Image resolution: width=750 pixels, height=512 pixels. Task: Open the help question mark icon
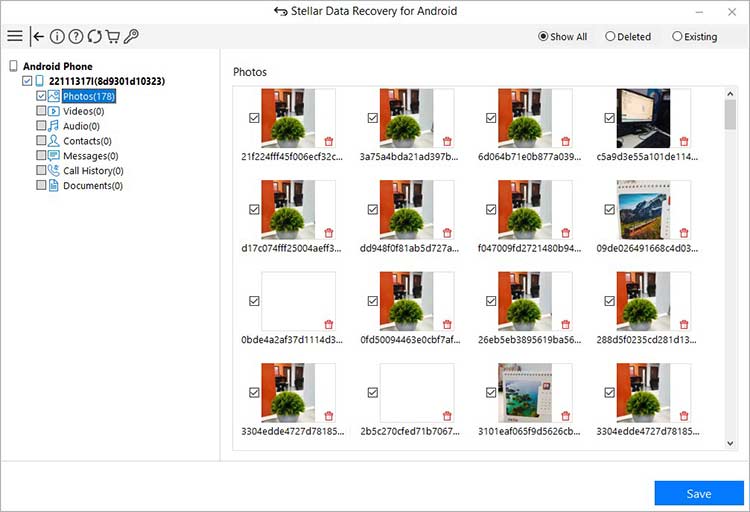click(76, 36)
